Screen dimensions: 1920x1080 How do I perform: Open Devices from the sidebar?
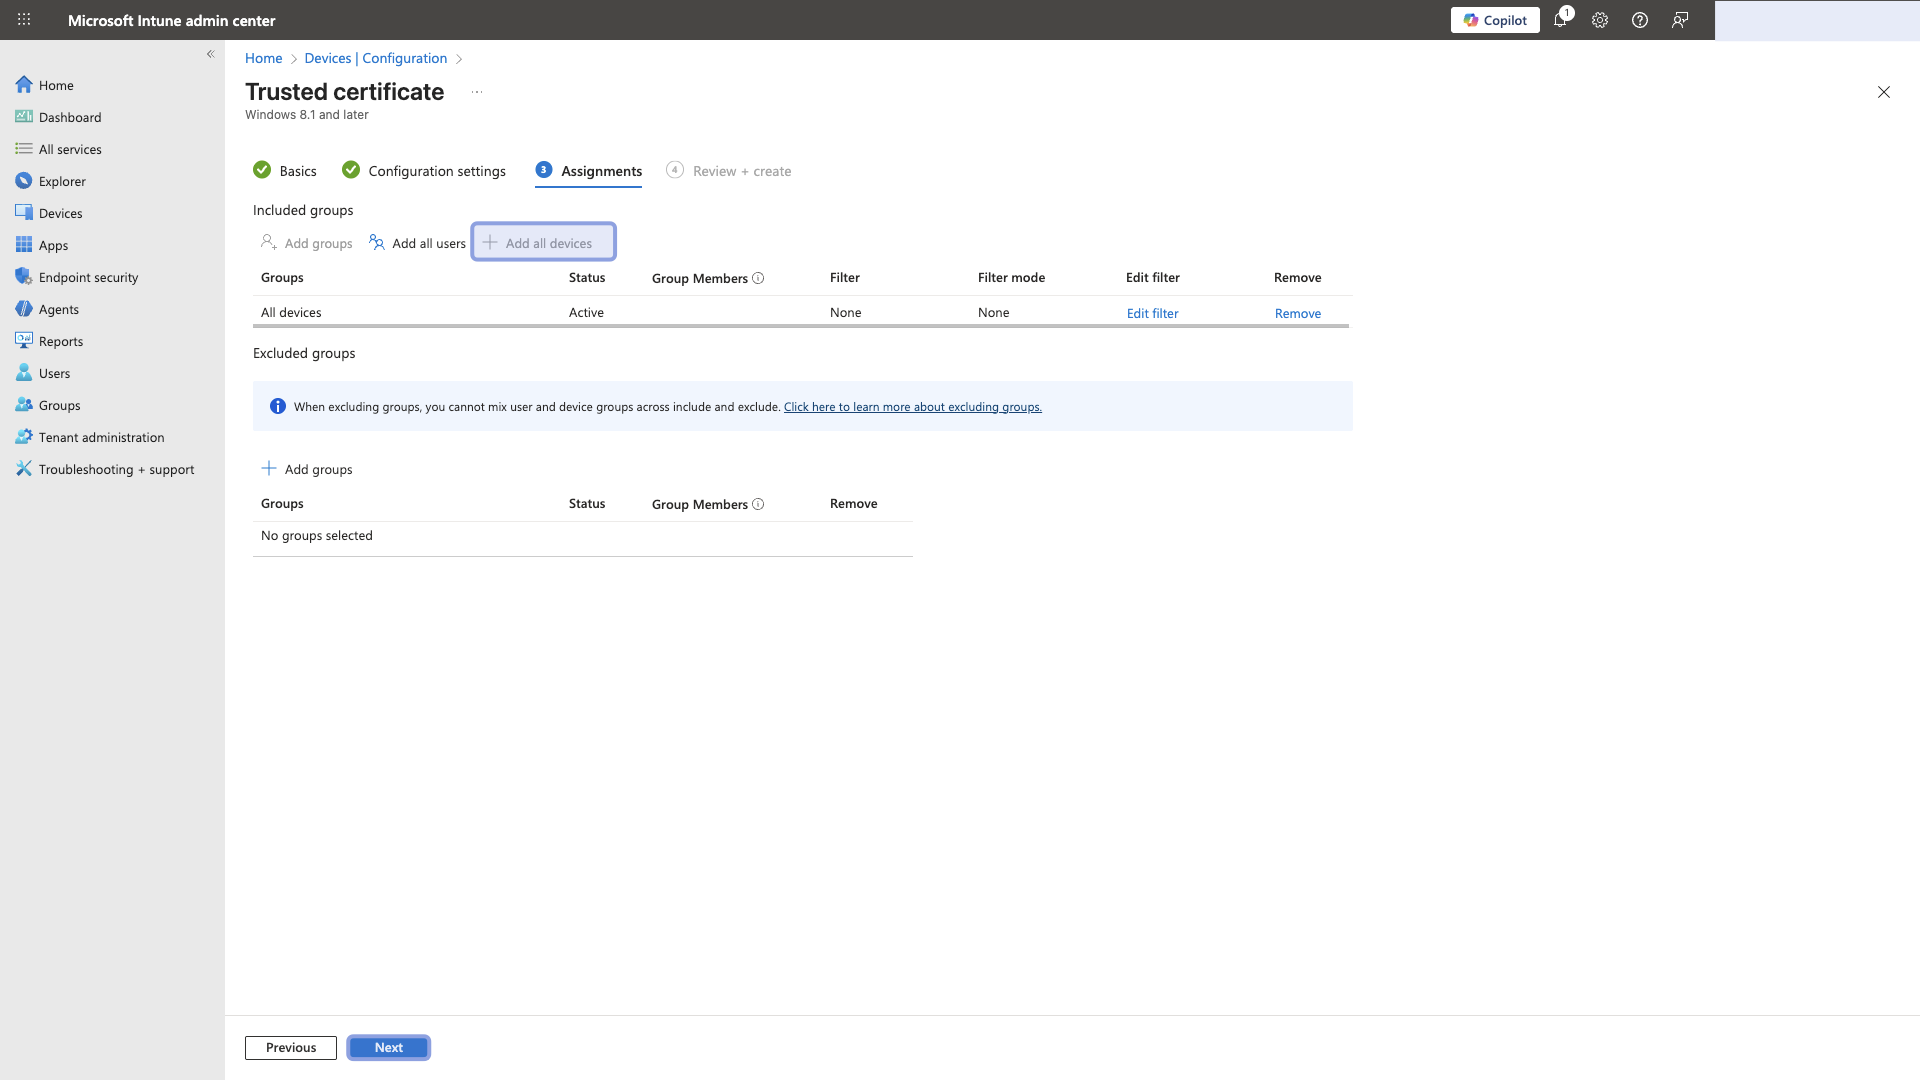(61, 213)
